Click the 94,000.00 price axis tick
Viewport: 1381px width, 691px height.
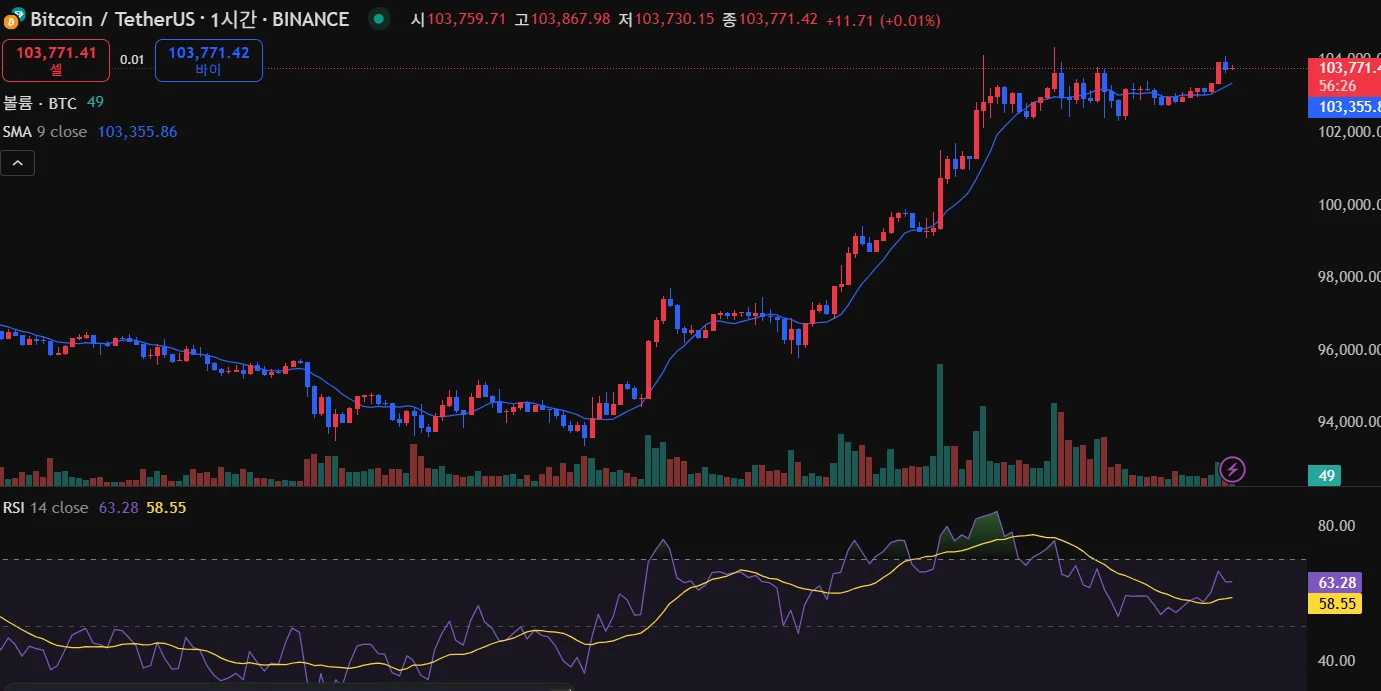1349,422
